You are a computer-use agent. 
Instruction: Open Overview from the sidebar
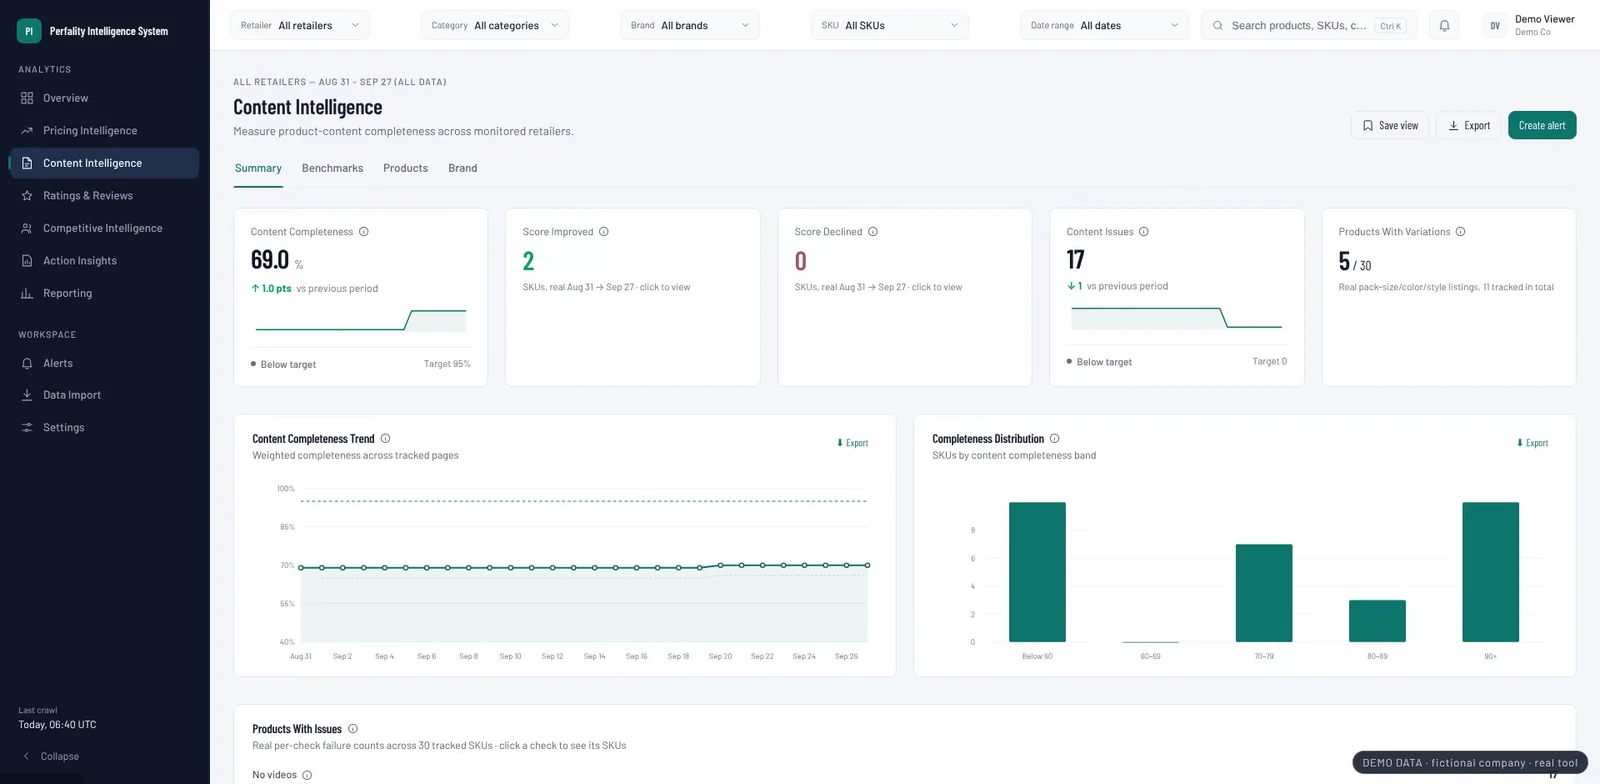coord(104,98)
